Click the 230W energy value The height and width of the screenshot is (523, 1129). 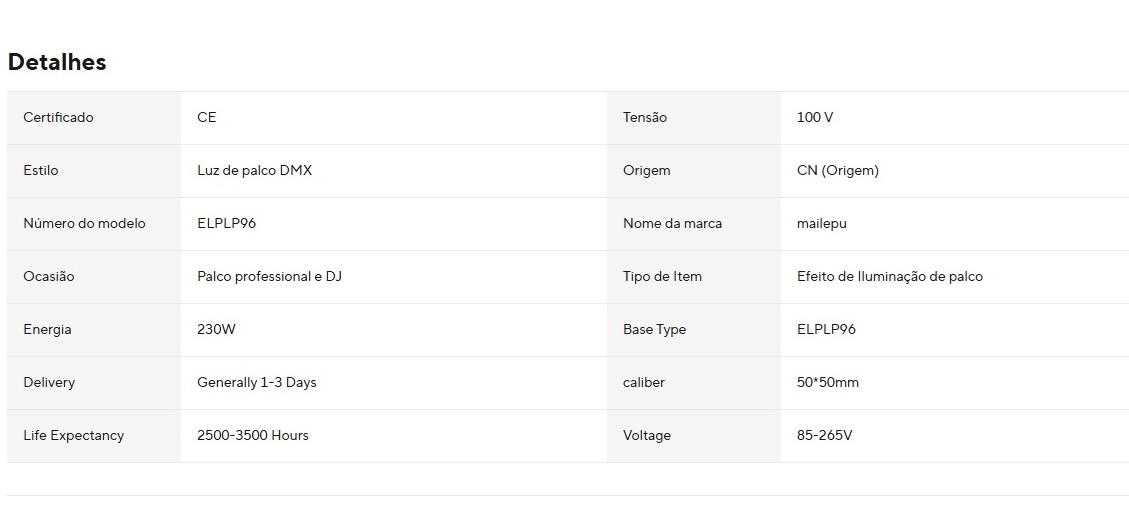click(x=217, y=329)
